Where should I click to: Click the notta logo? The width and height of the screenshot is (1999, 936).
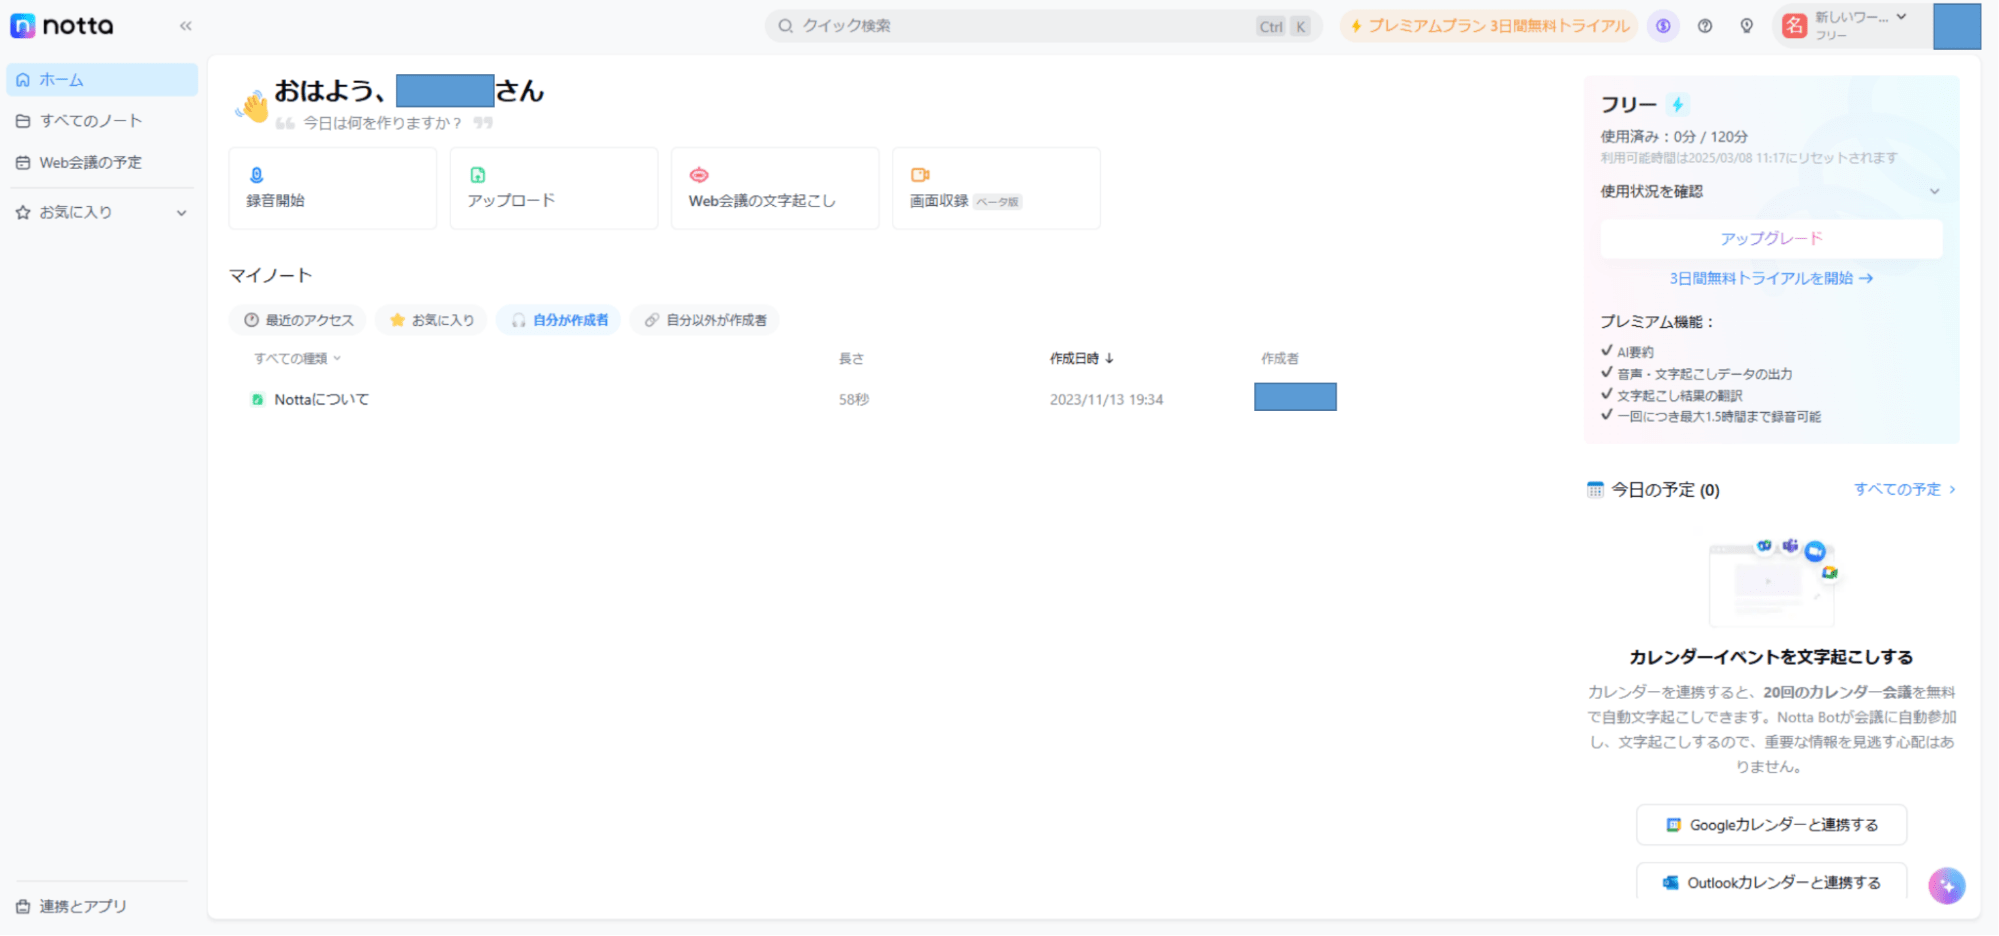pos(62,26)
